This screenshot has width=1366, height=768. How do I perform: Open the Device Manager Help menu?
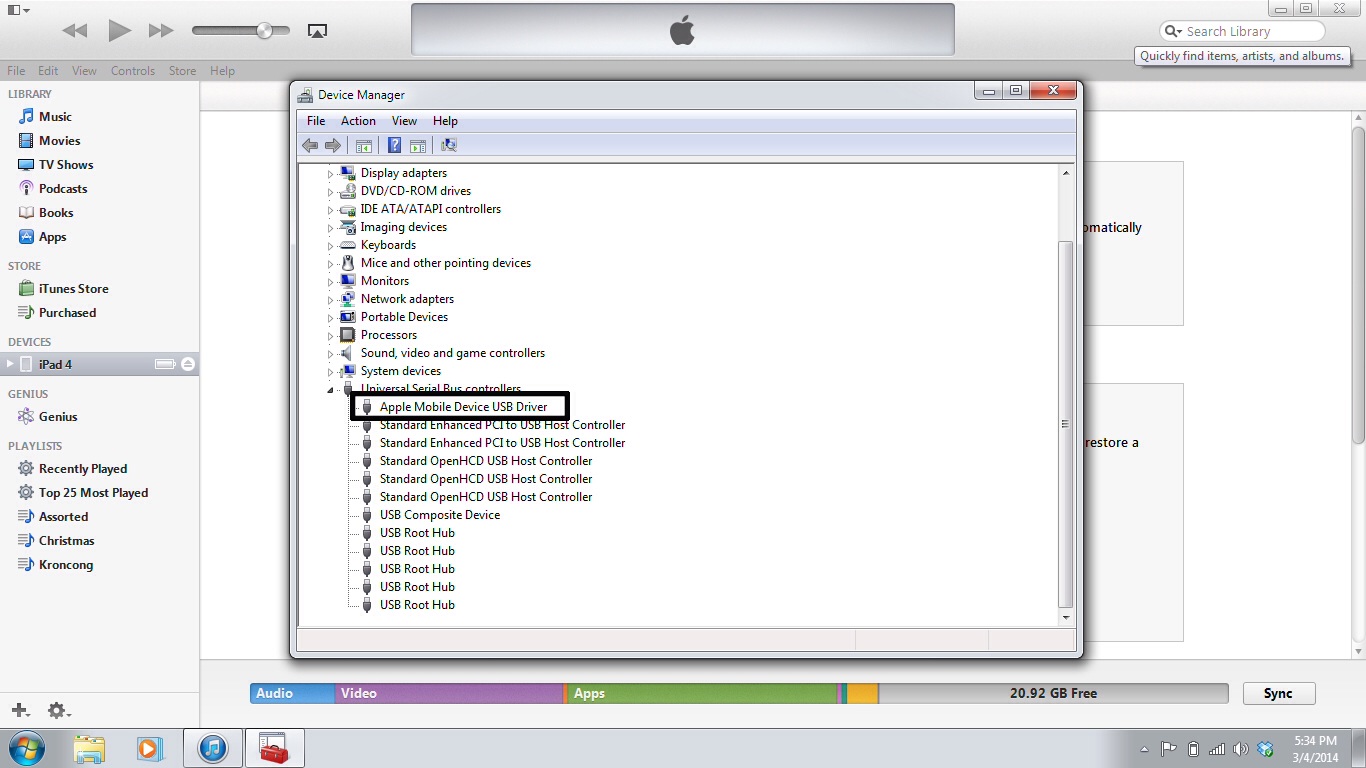(445, 121)
